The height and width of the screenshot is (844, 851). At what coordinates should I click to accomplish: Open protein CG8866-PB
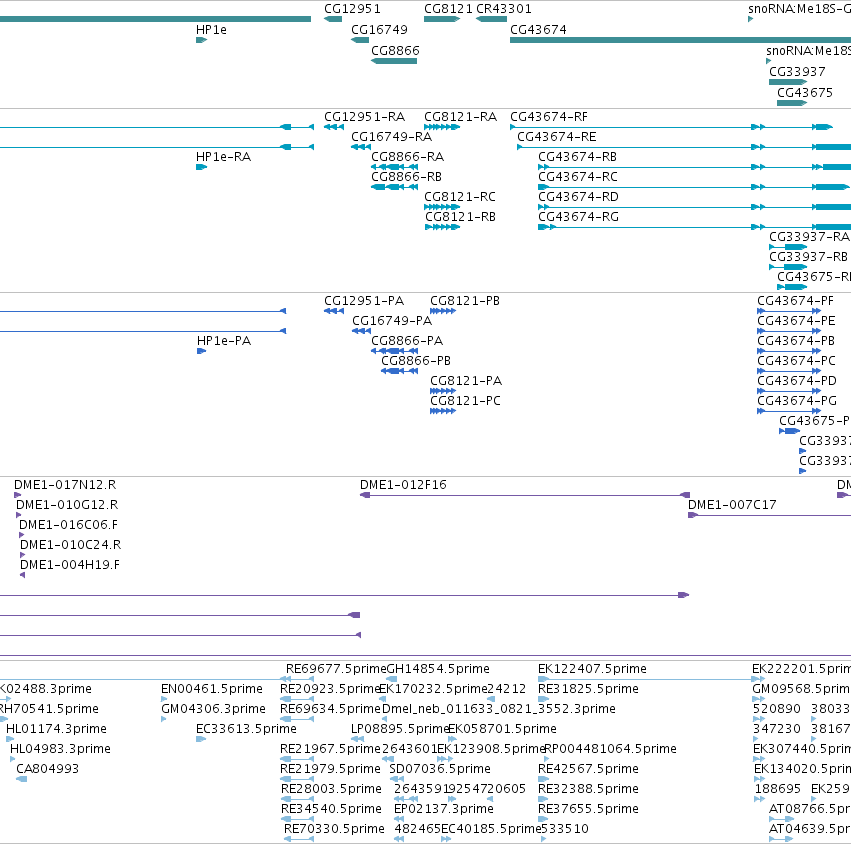pyautogui.click(x=399, y=371)
